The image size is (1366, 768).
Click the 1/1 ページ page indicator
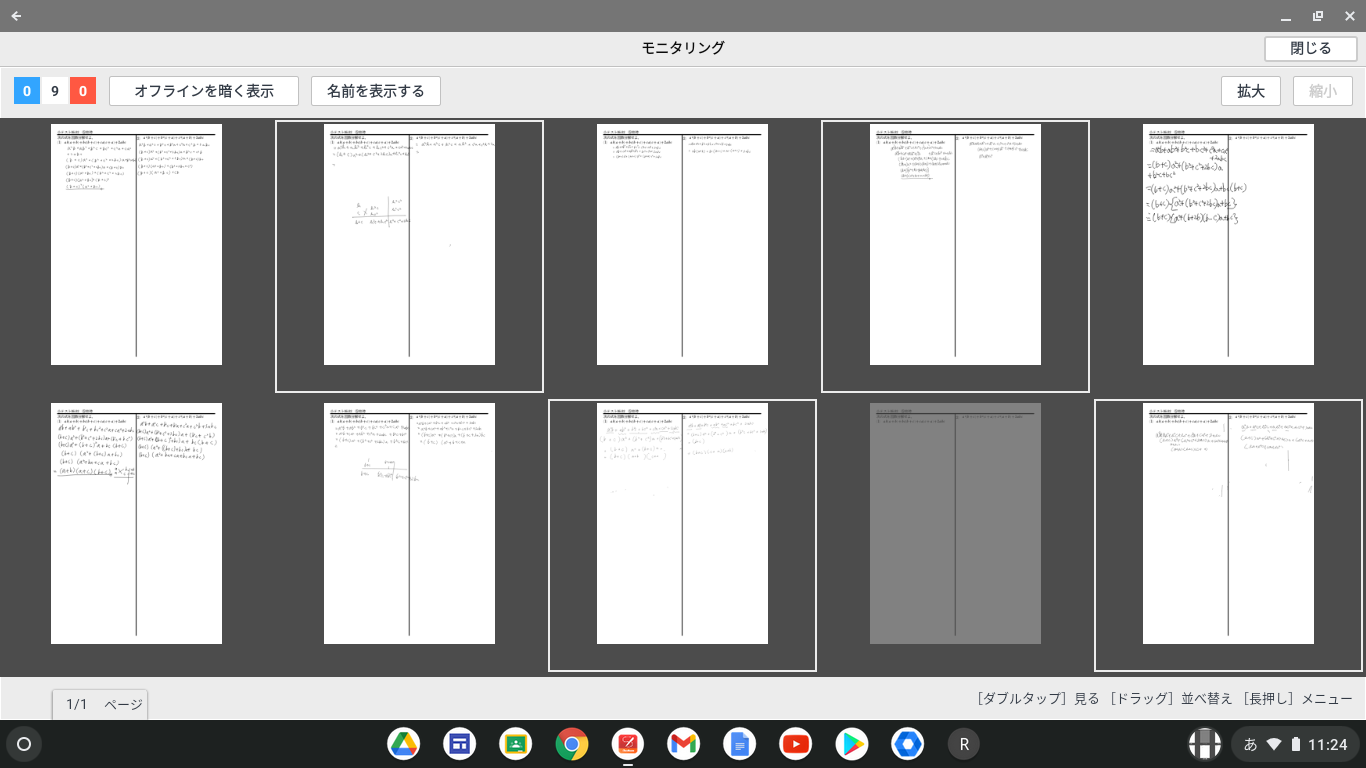[x=100, y=704]
